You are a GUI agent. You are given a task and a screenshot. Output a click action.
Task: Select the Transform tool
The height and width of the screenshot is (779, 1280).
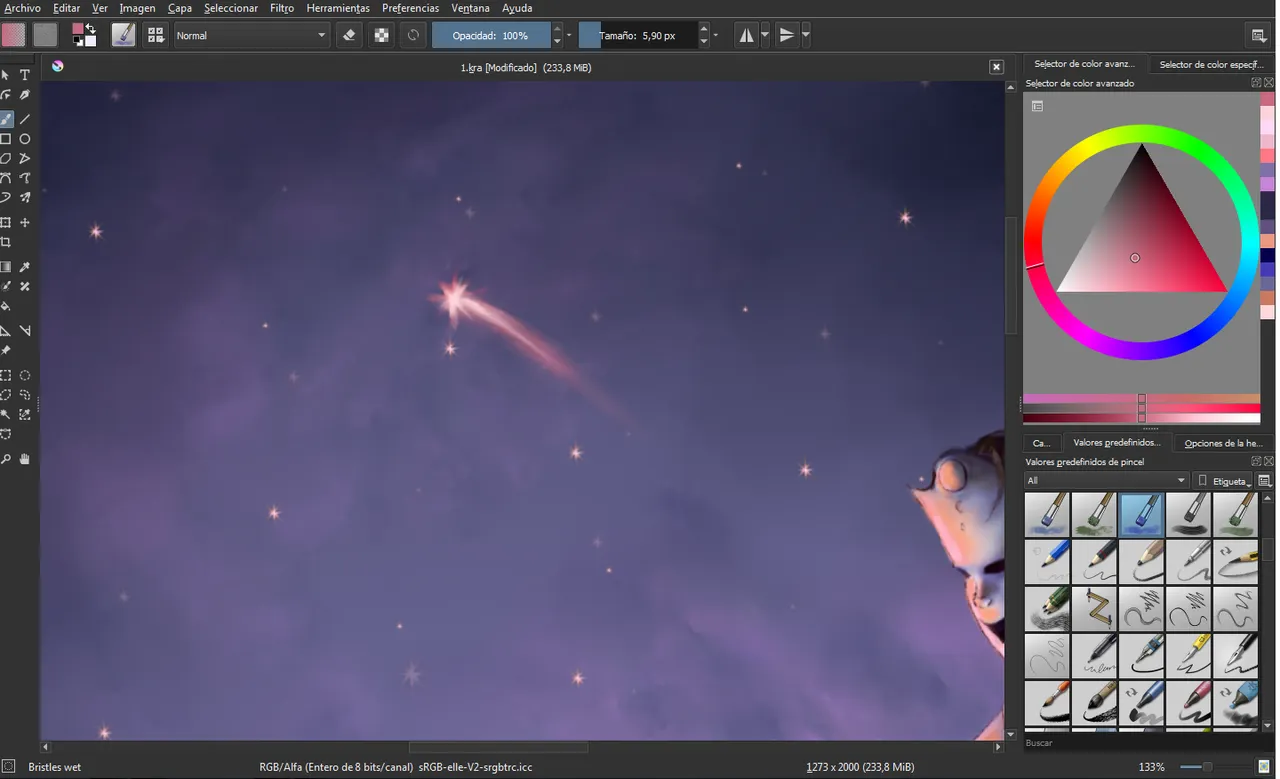point(6,222)
